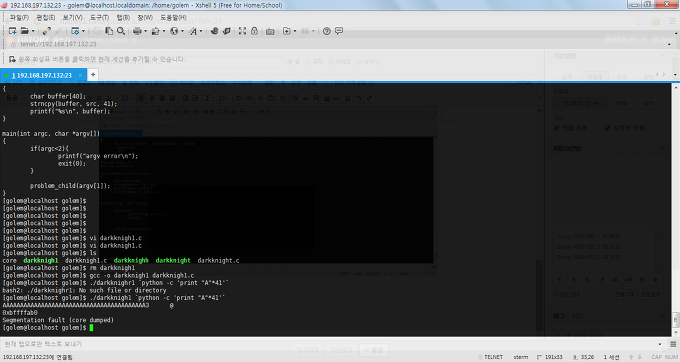680x362 pixels.
Task: Open the 도구(T) menu
Action: coord(99,17)
